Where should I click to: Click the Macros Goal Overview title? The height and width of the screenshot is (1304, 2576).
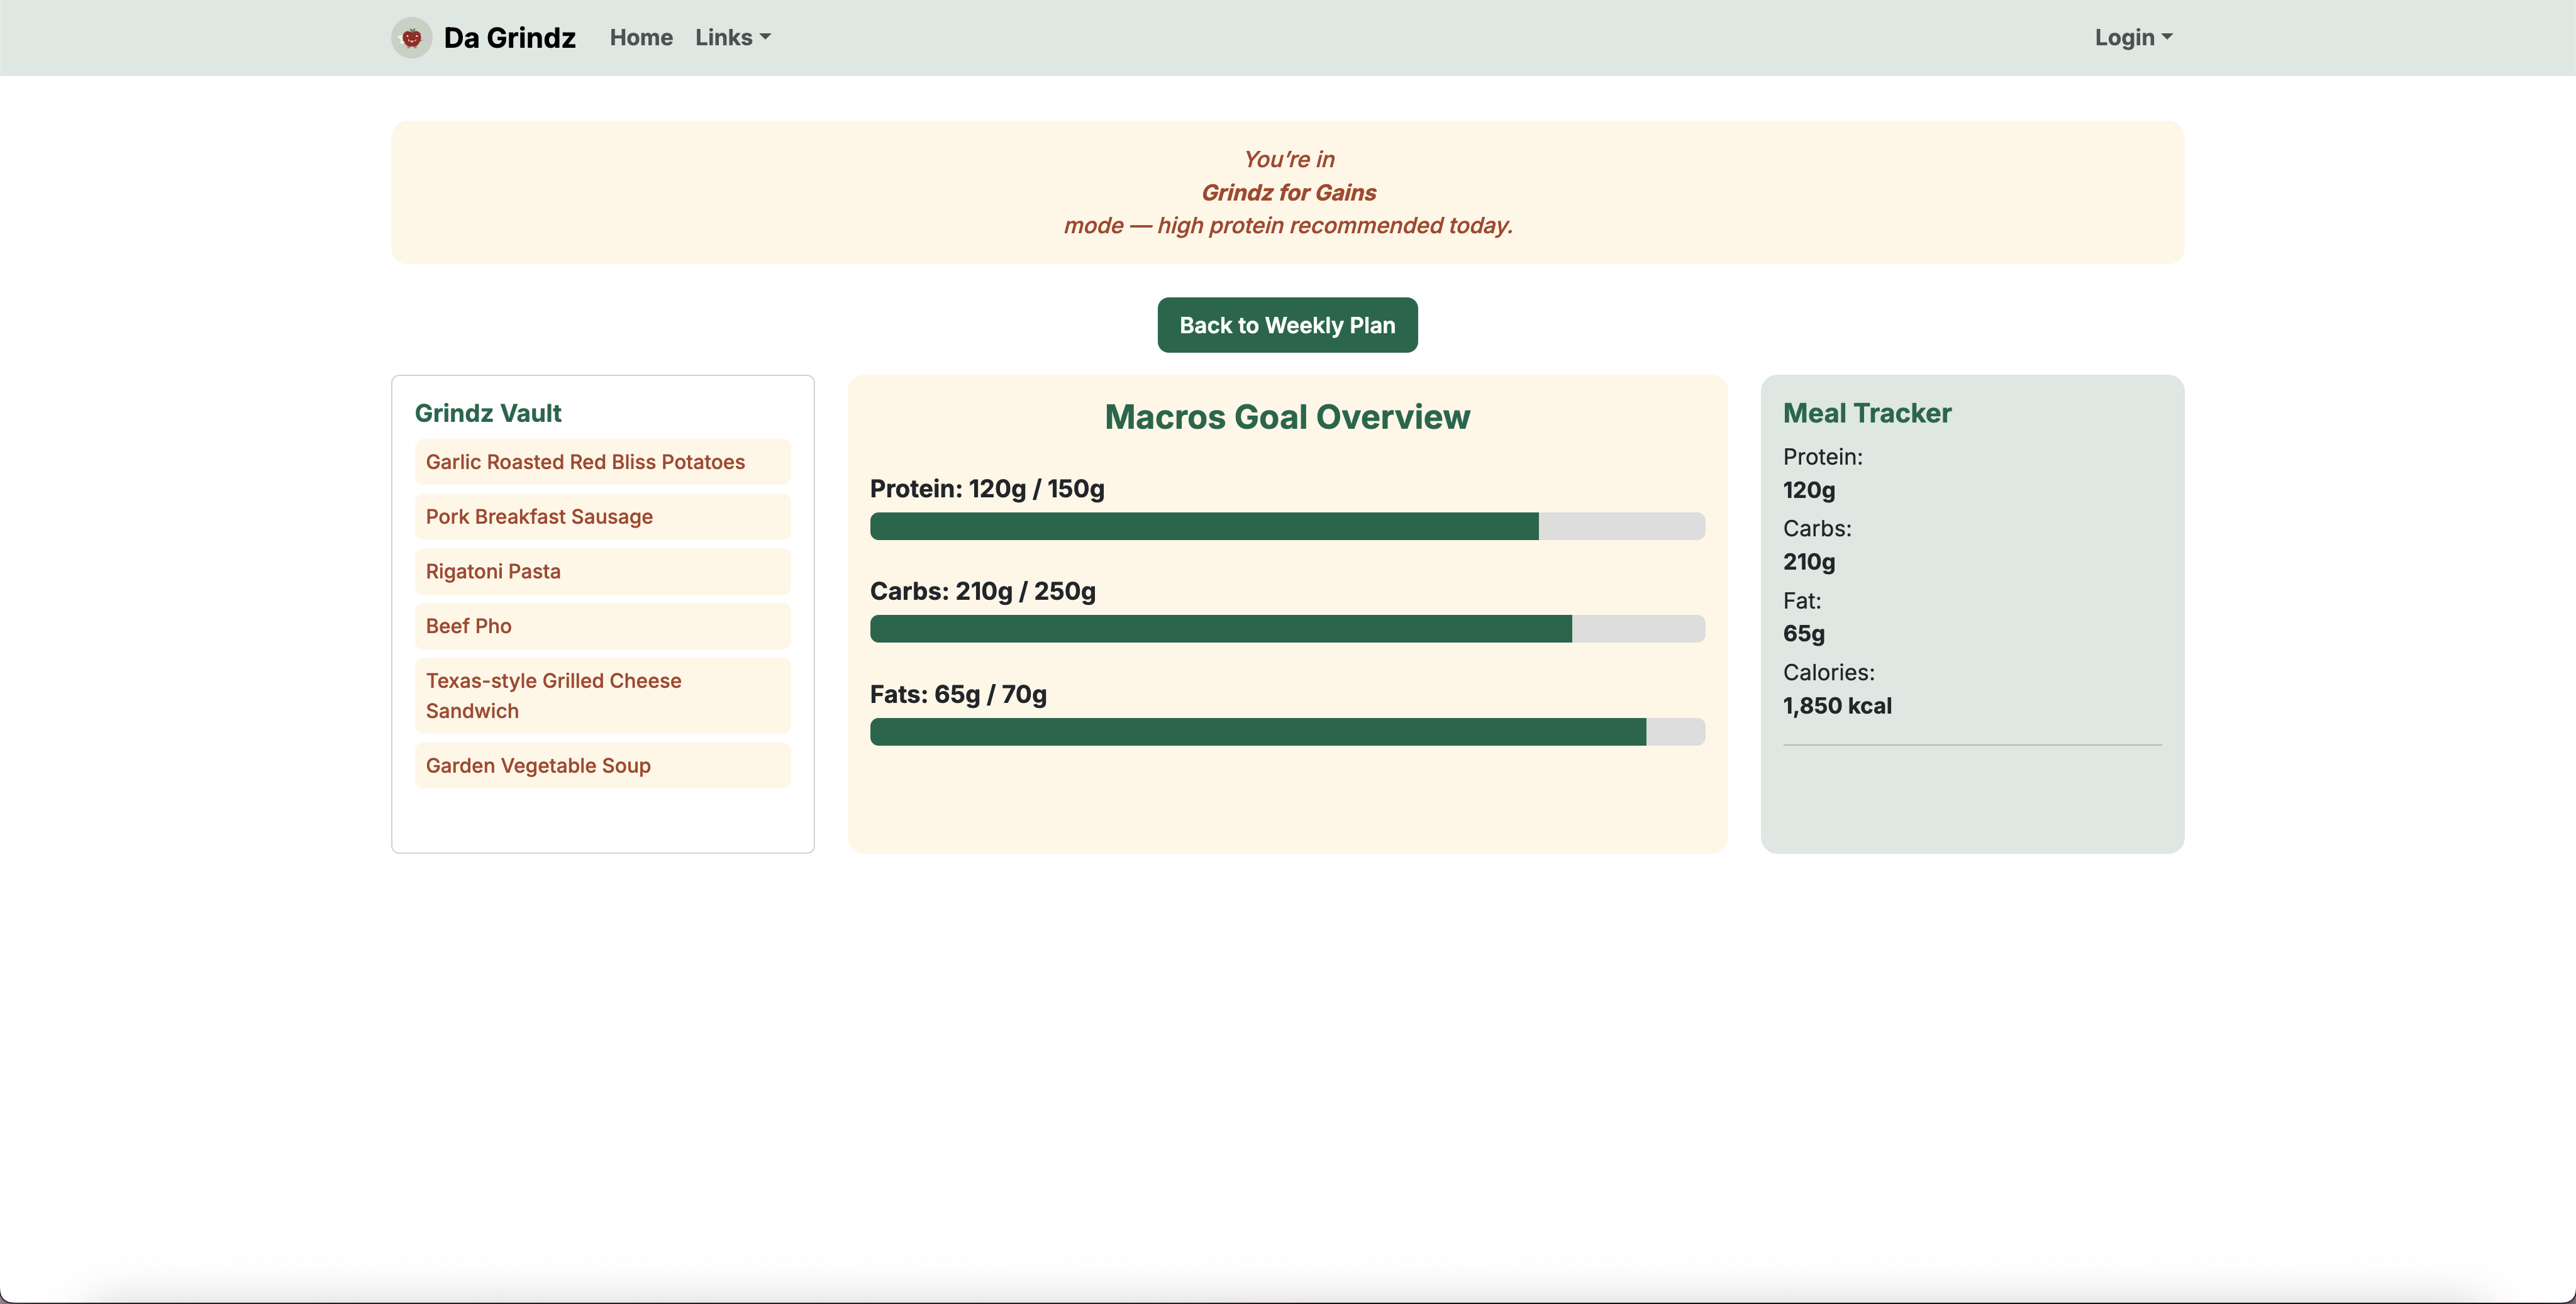(x=1287, y=417)
